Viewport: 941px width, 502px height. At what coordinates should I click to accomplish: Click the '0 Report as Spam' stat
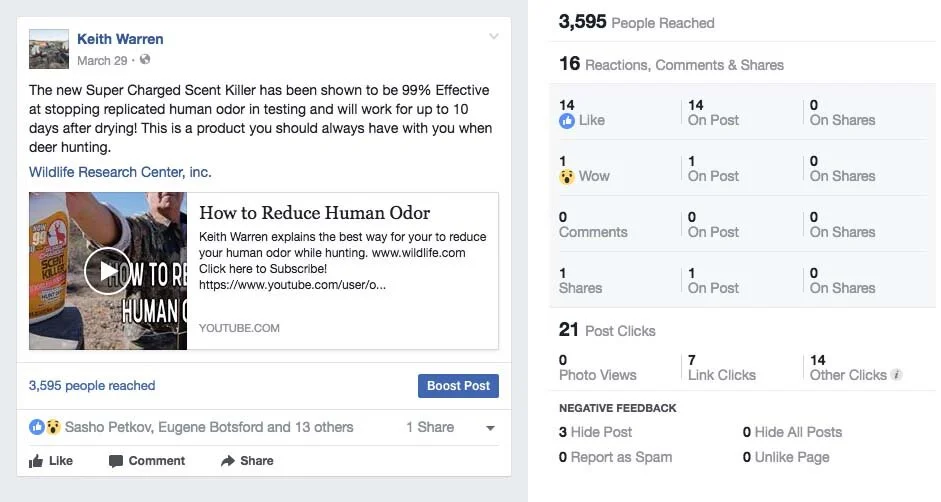pyautogui.click(x=615, y=457)
